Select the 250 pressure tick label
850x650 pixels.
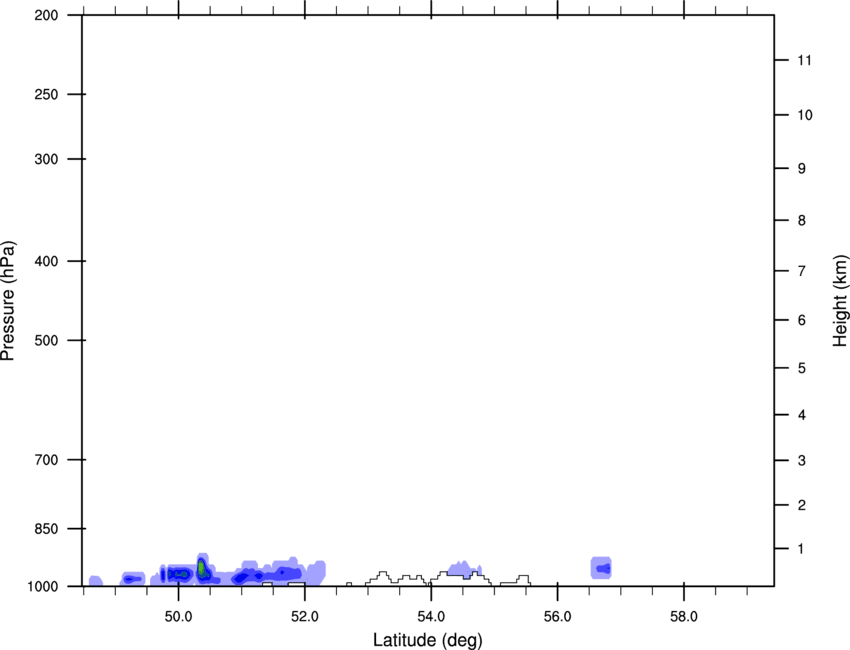[x=46, y=94]
